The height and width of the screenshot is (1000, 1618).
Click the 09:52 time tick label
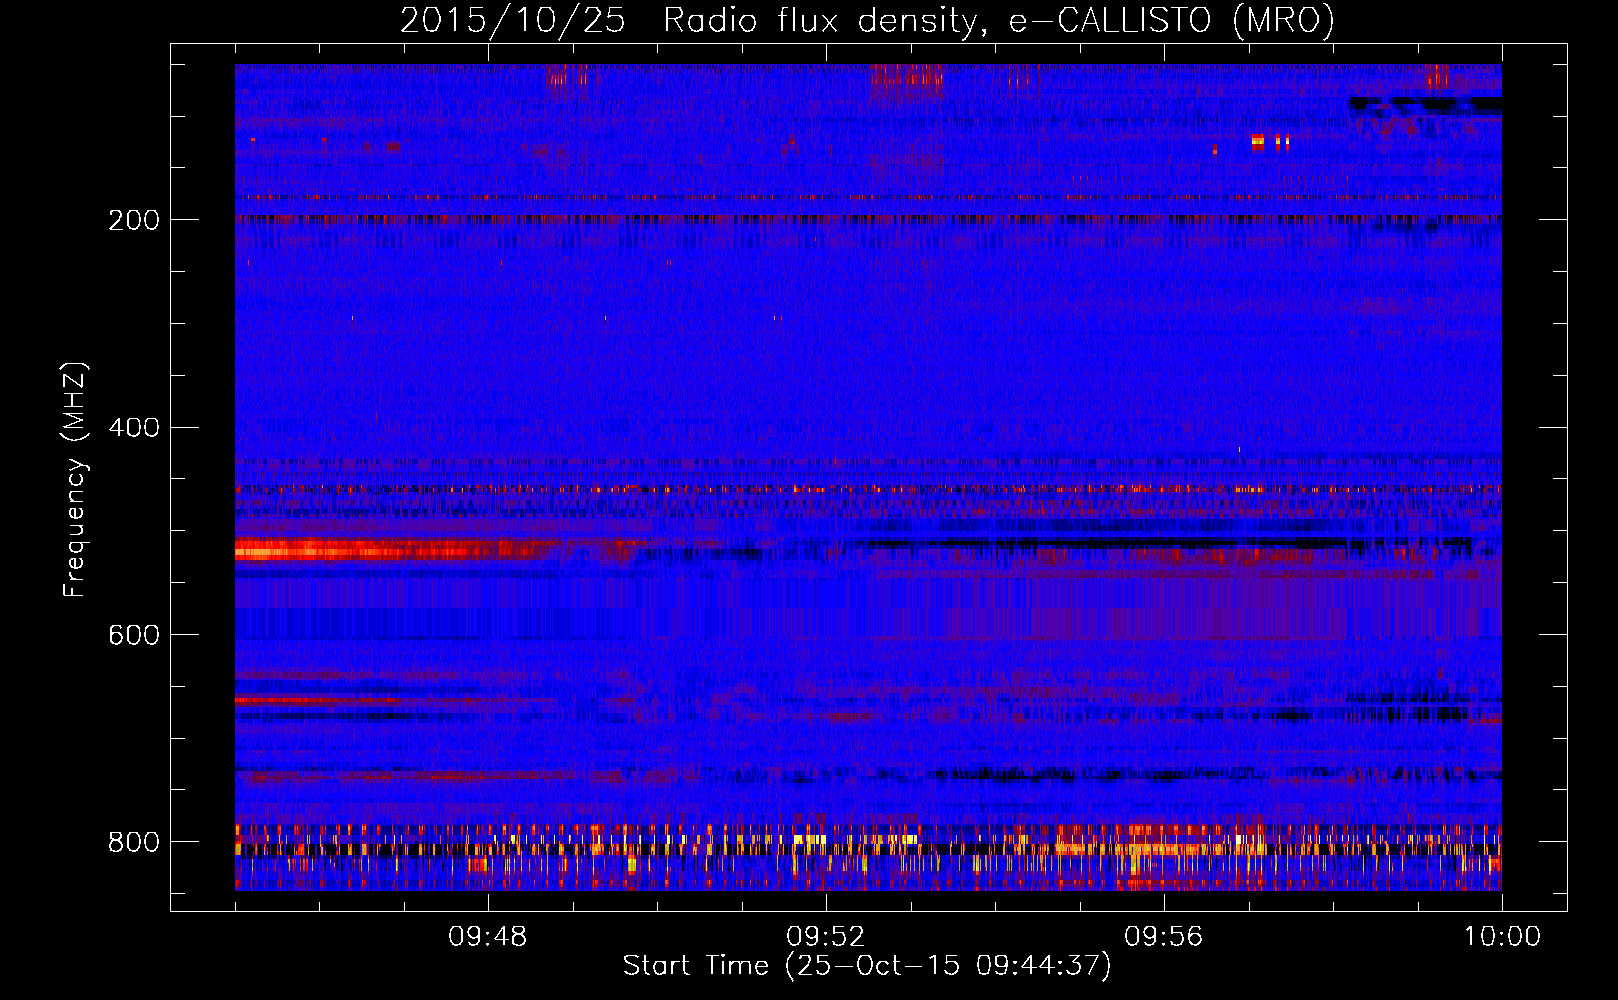(x=826, y=937)
